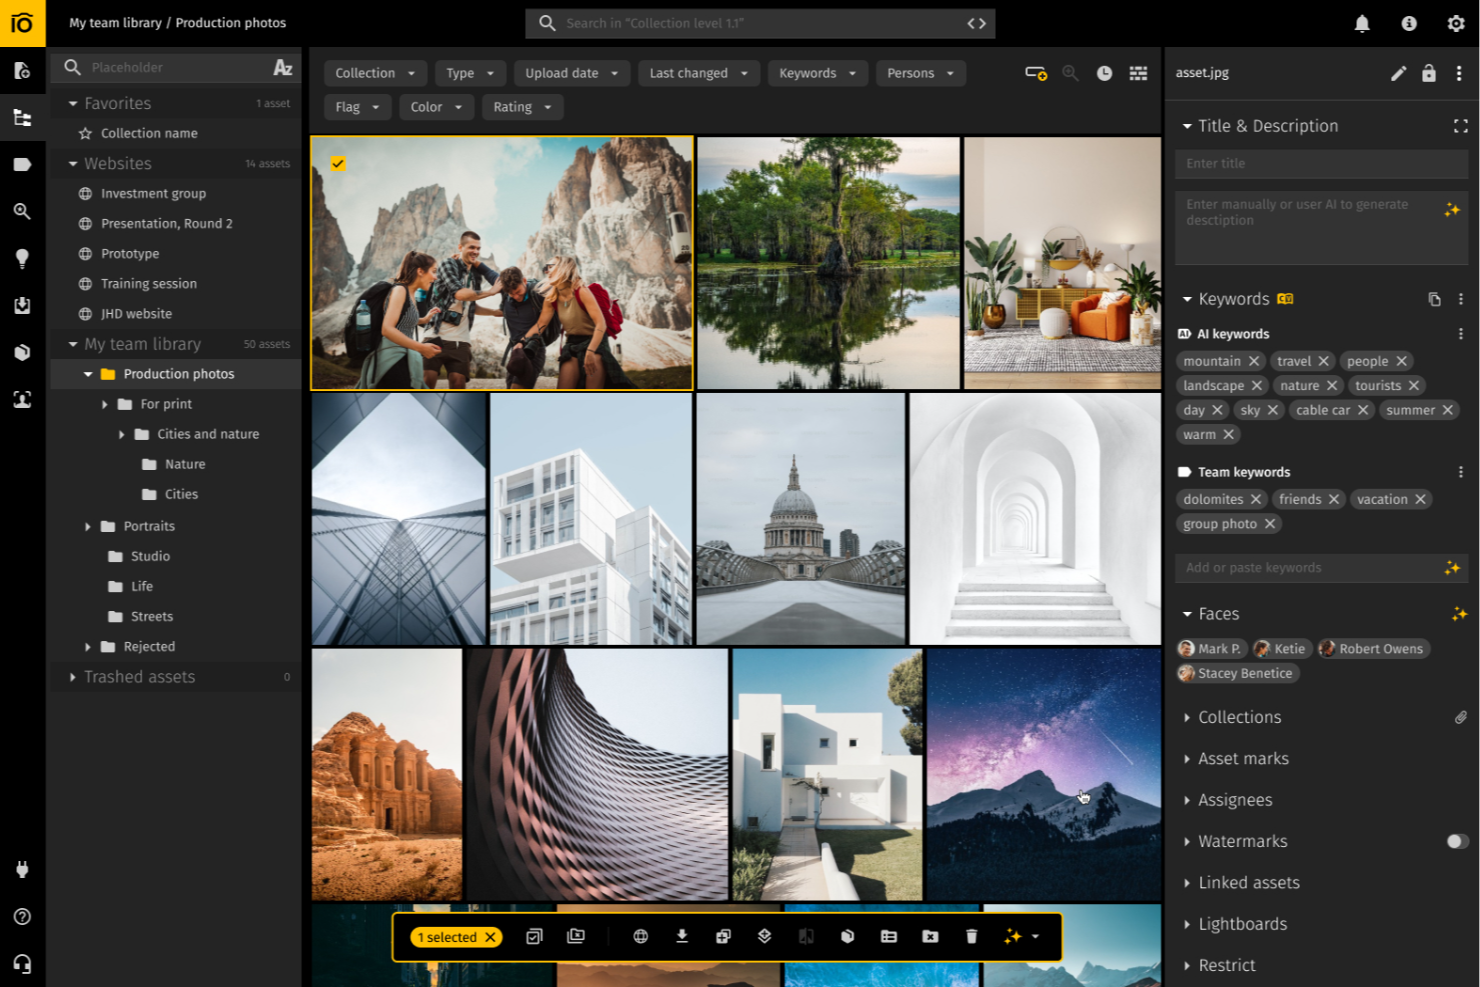
Task: Open the starry night mountain thumbnail
Action: tap(1044, 775)
